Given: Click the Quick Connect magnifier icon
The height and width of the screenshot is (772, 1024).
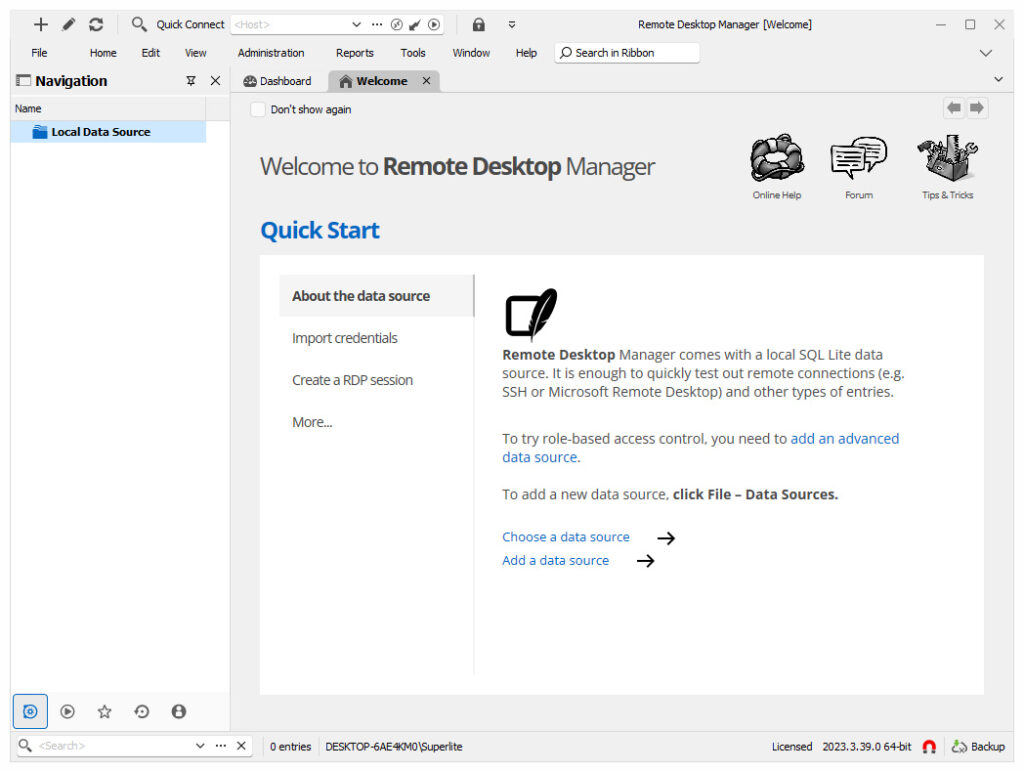Looking at the screenshot, I should [x=138, y=25].
